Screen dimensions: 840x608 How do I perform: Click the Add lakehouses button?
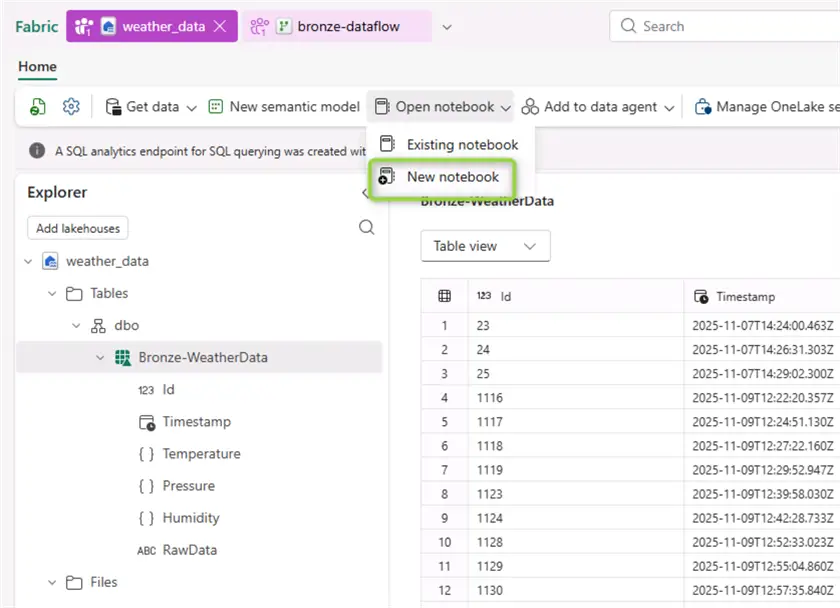pos(78,228)
